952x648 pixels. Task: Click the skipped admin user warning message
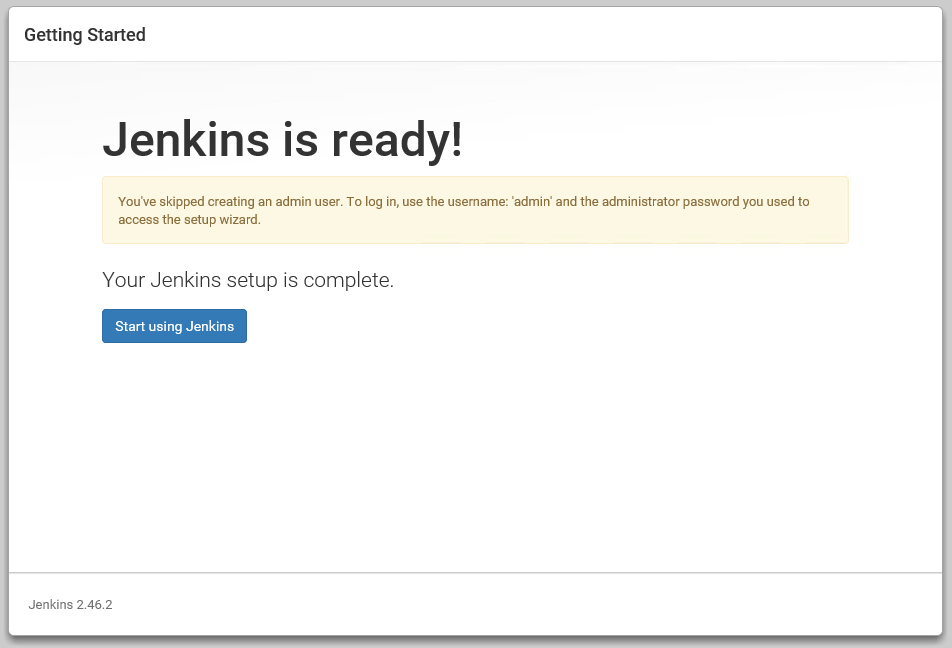[x=475, y=210]
